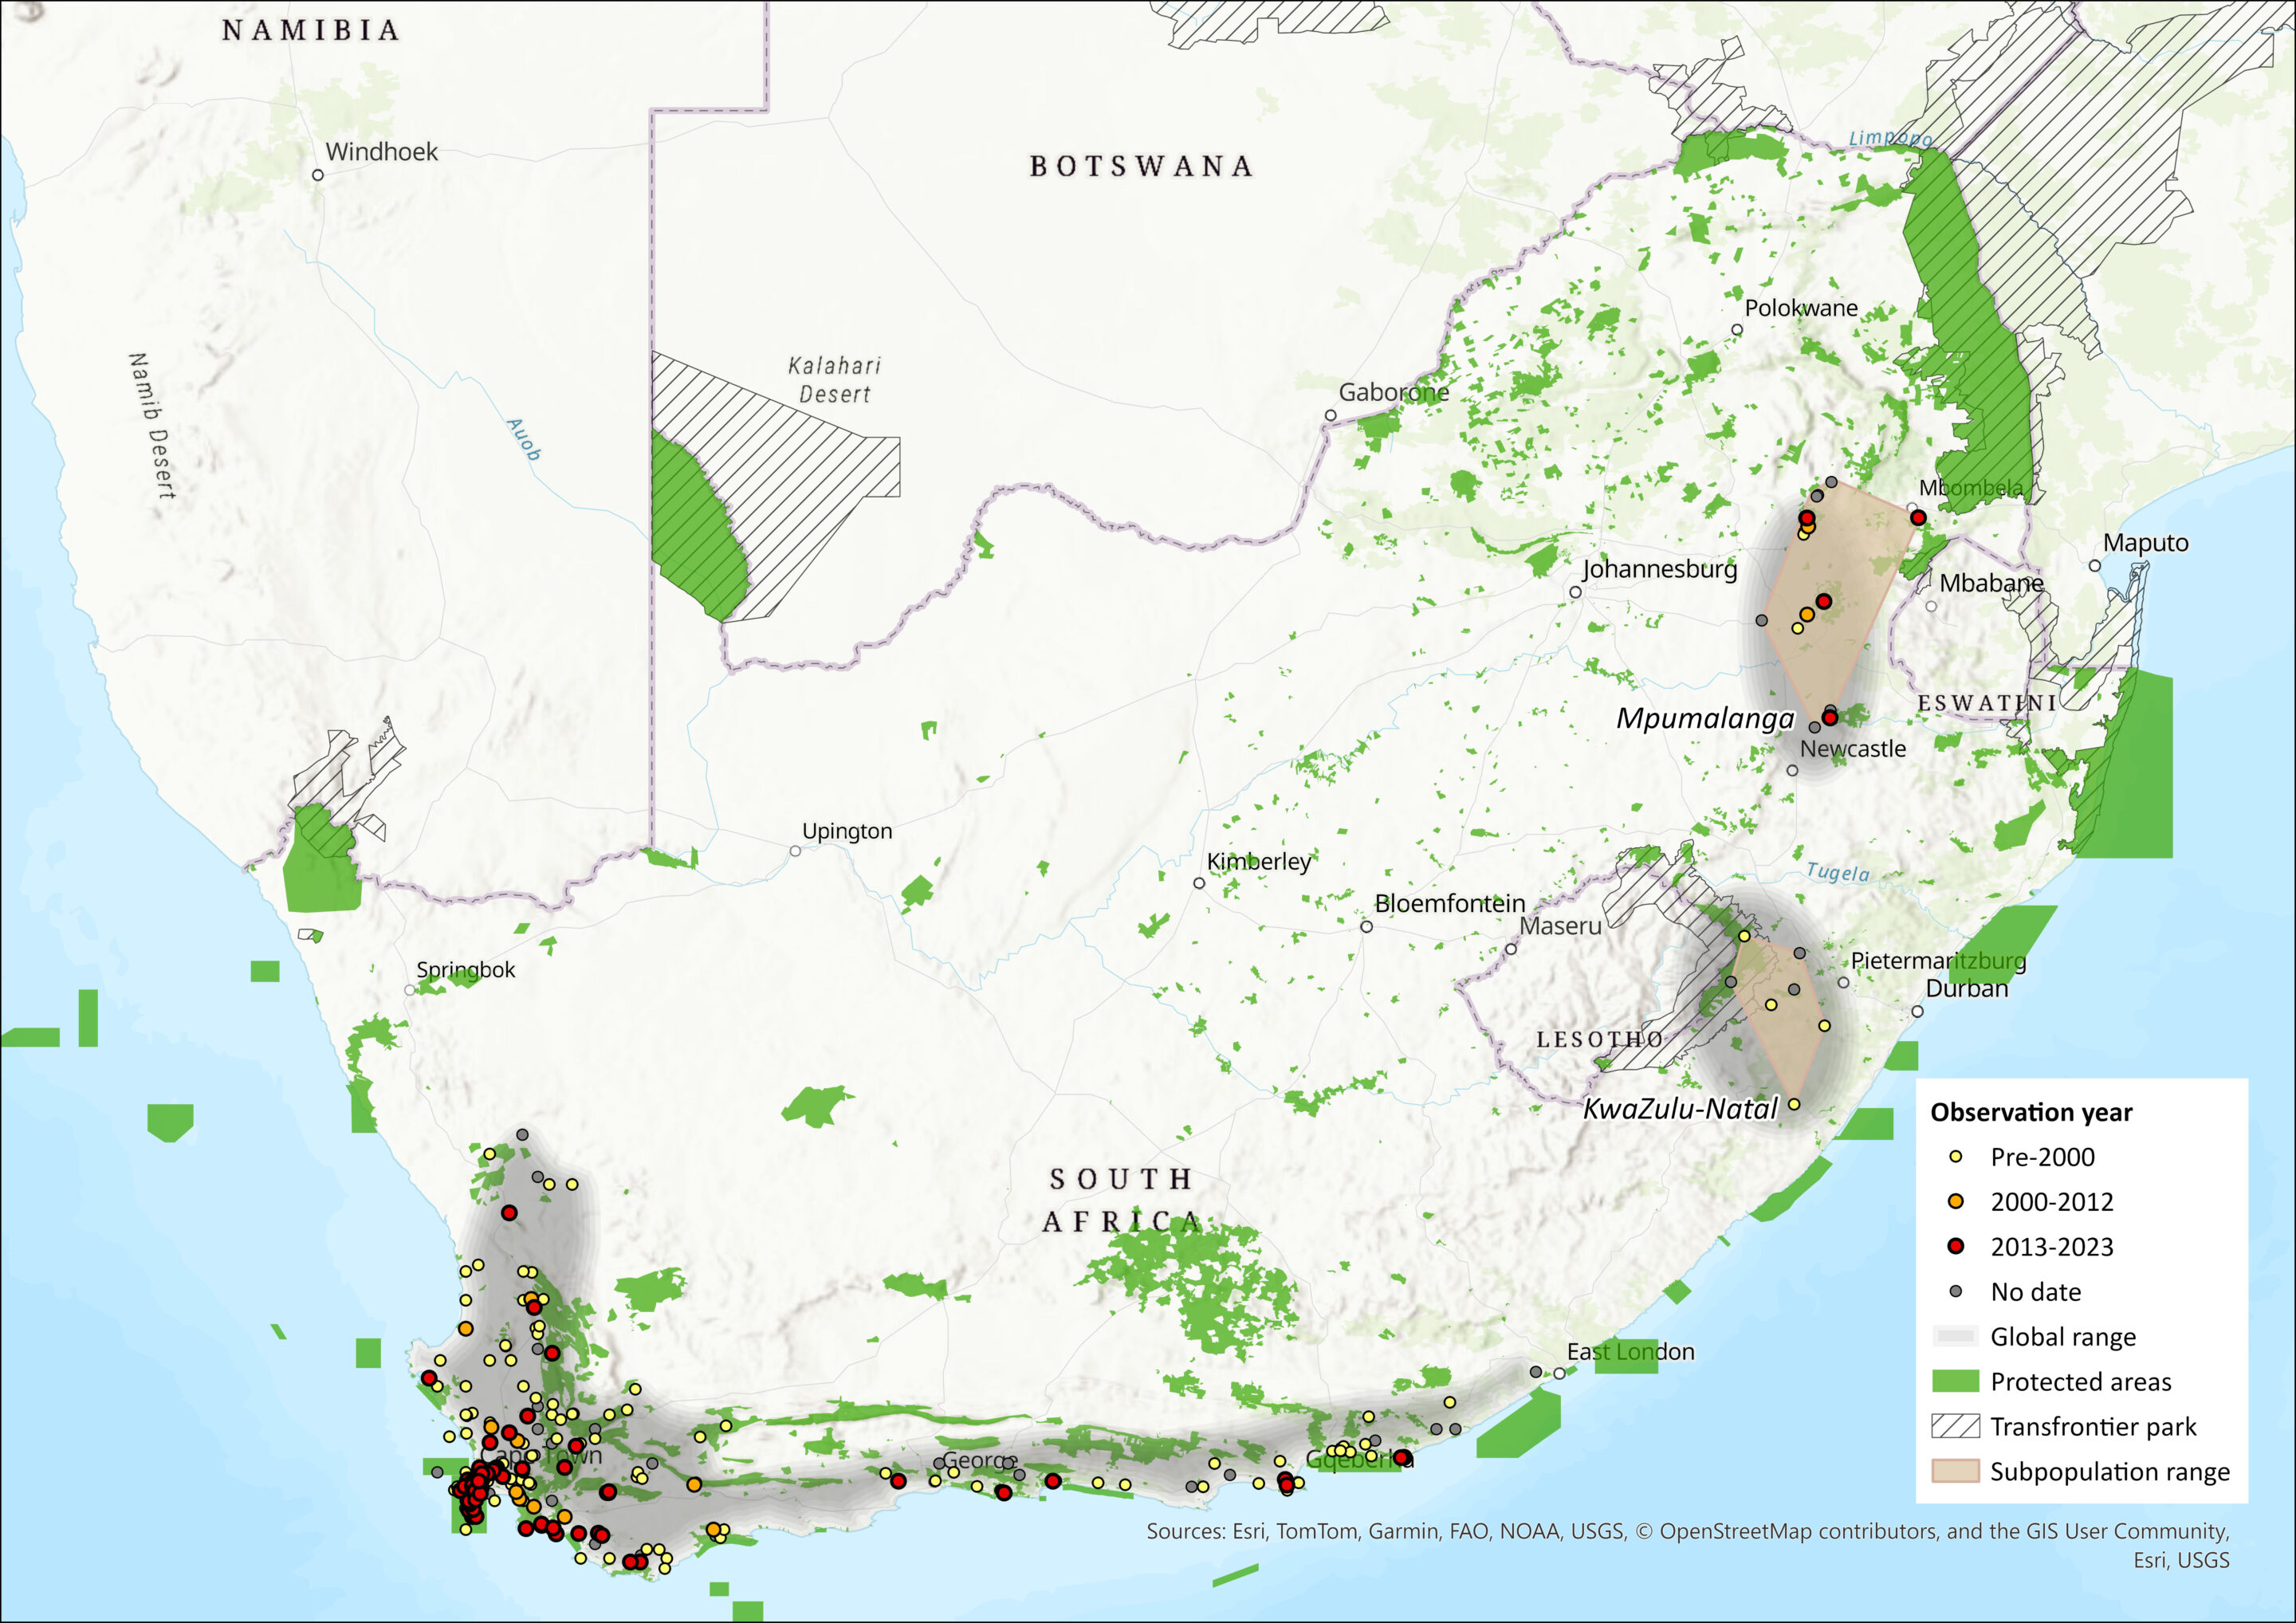The height and width of the screenshot is (1623, 2296).
Task: Click the BOTSWANA country label
Action: pyautogui.click(x=1141, y=166)
